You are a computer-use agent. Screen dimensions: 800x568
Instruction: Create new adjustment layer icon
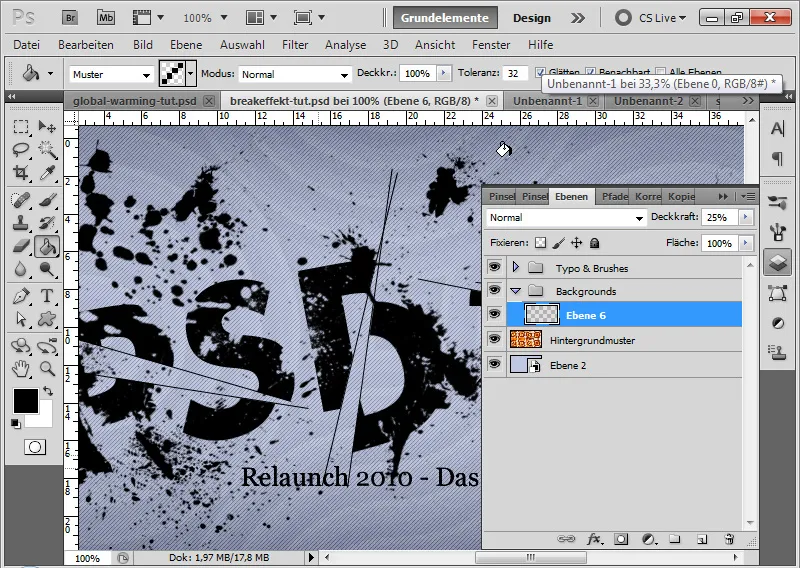[x=648, y=539]
